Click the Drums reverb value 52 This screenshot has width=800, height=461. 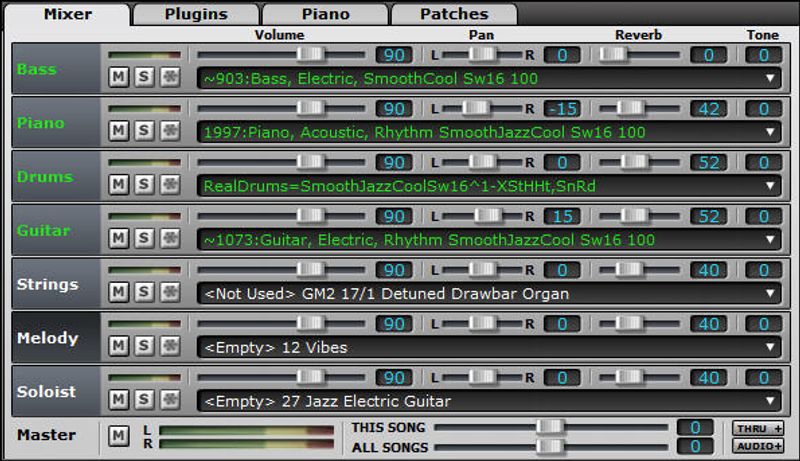[709, 162]
